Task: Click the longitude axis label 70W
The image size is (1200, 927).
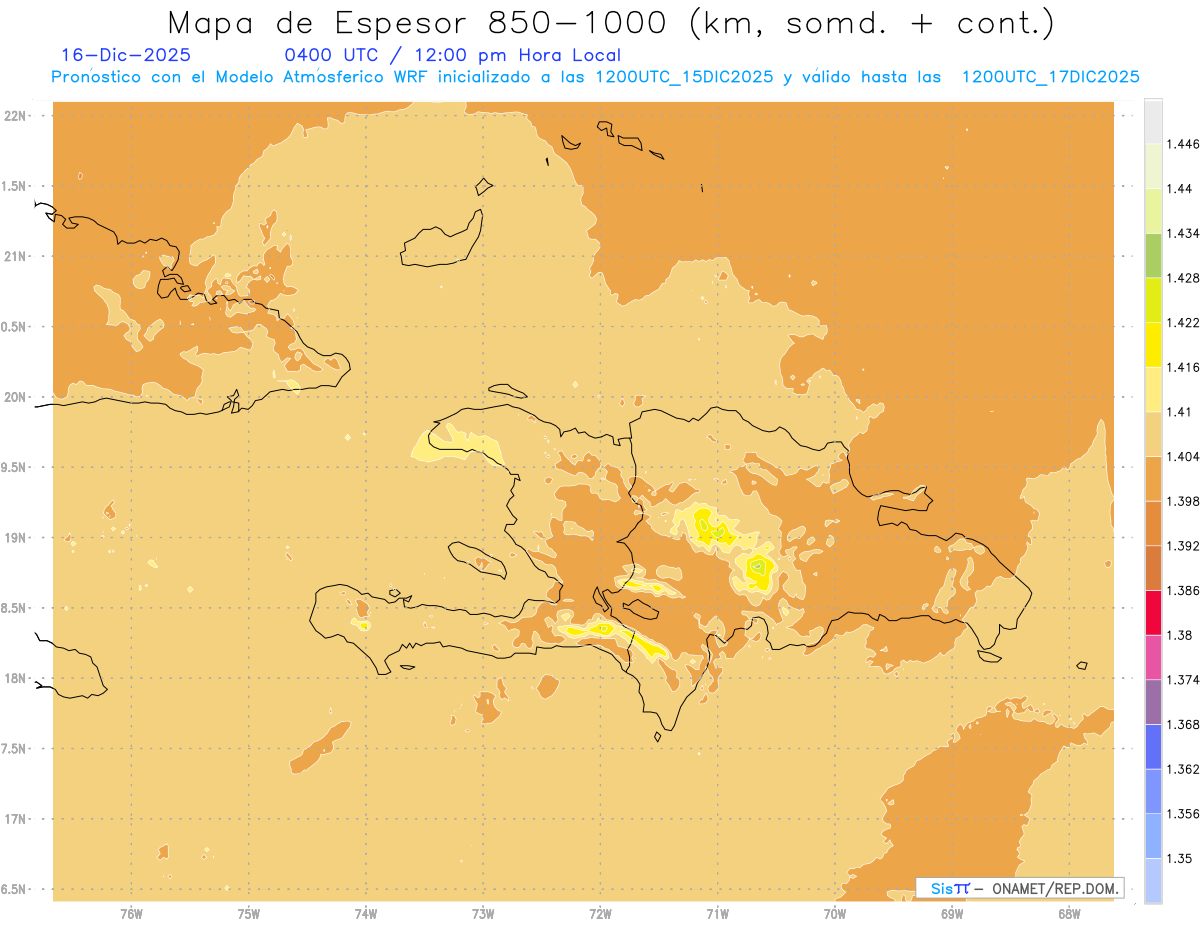Action: coord(834,914)
